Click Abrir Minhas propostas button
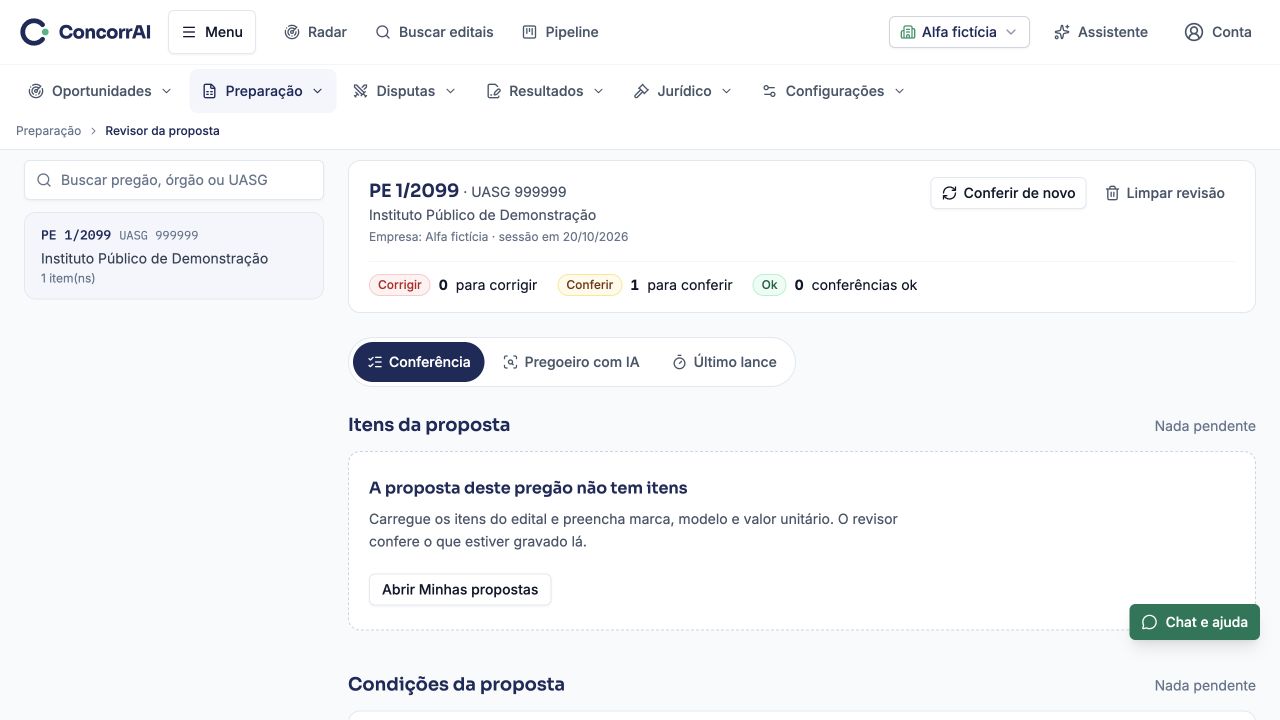The width and height of the screenshot is (1280, 720). coord(460,590)
